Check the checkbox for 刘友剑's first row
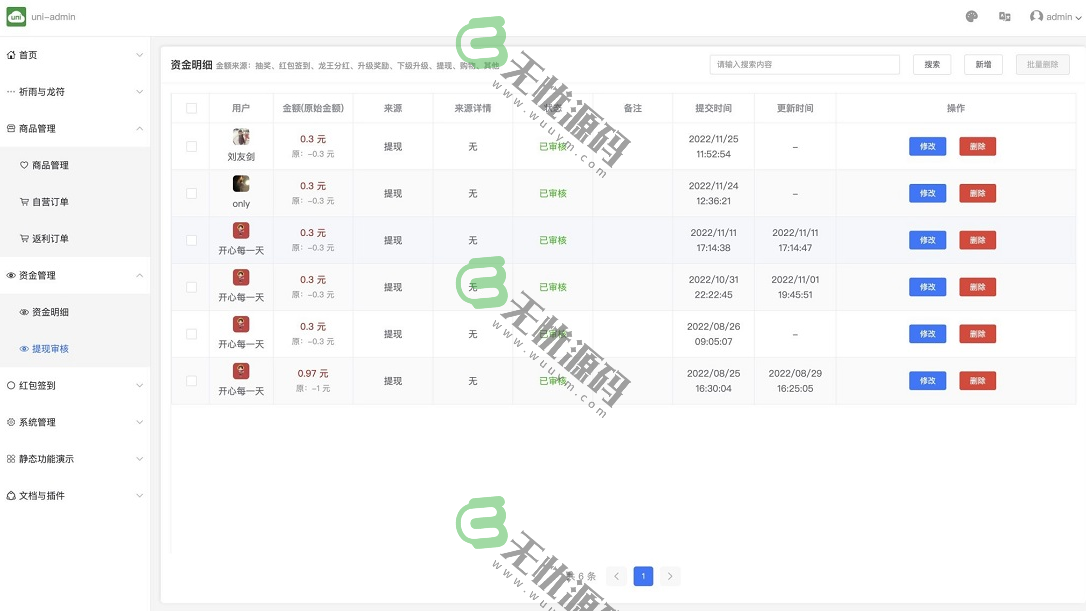Image resolution: width=1086 pixels, height=611 pixels. point(190,145)
